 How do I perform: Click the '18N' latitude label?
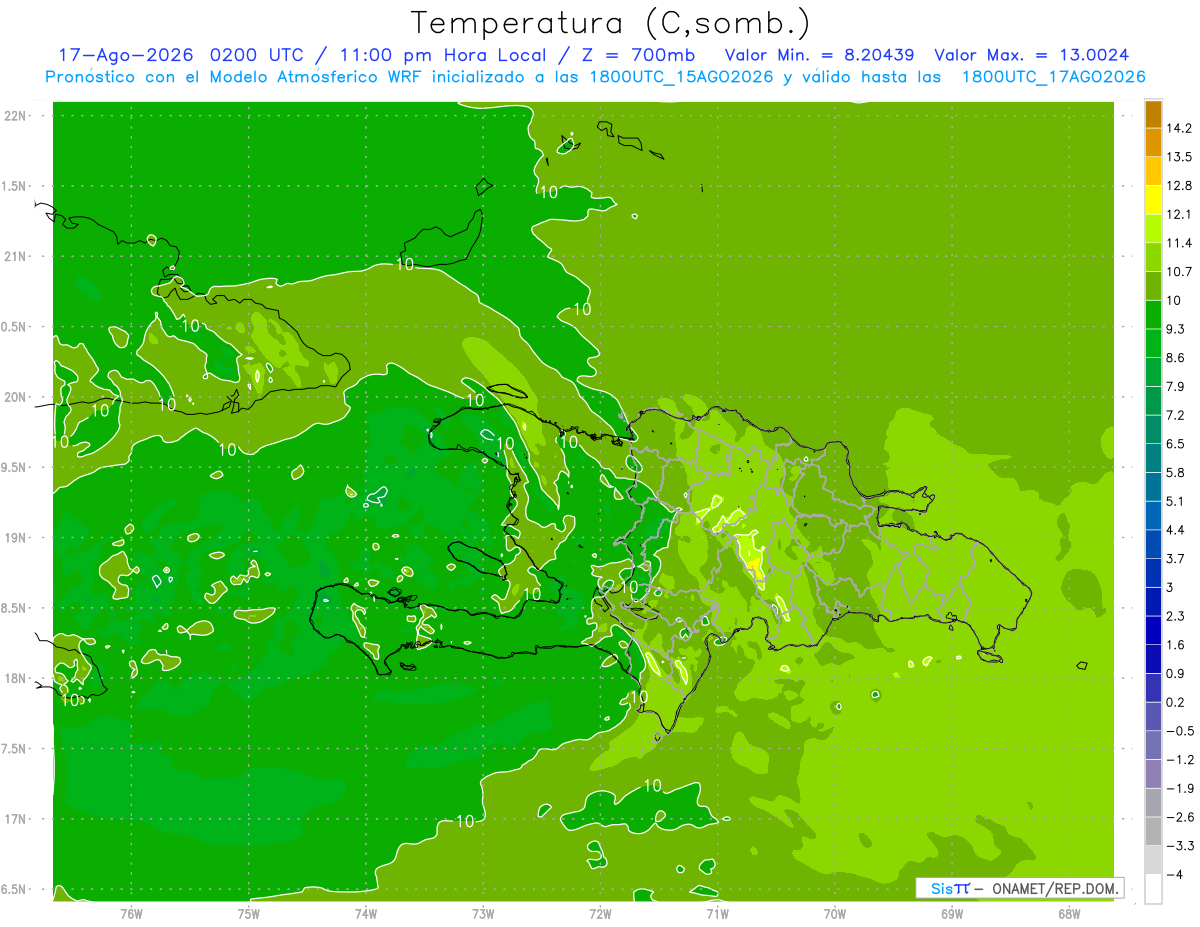15,679
